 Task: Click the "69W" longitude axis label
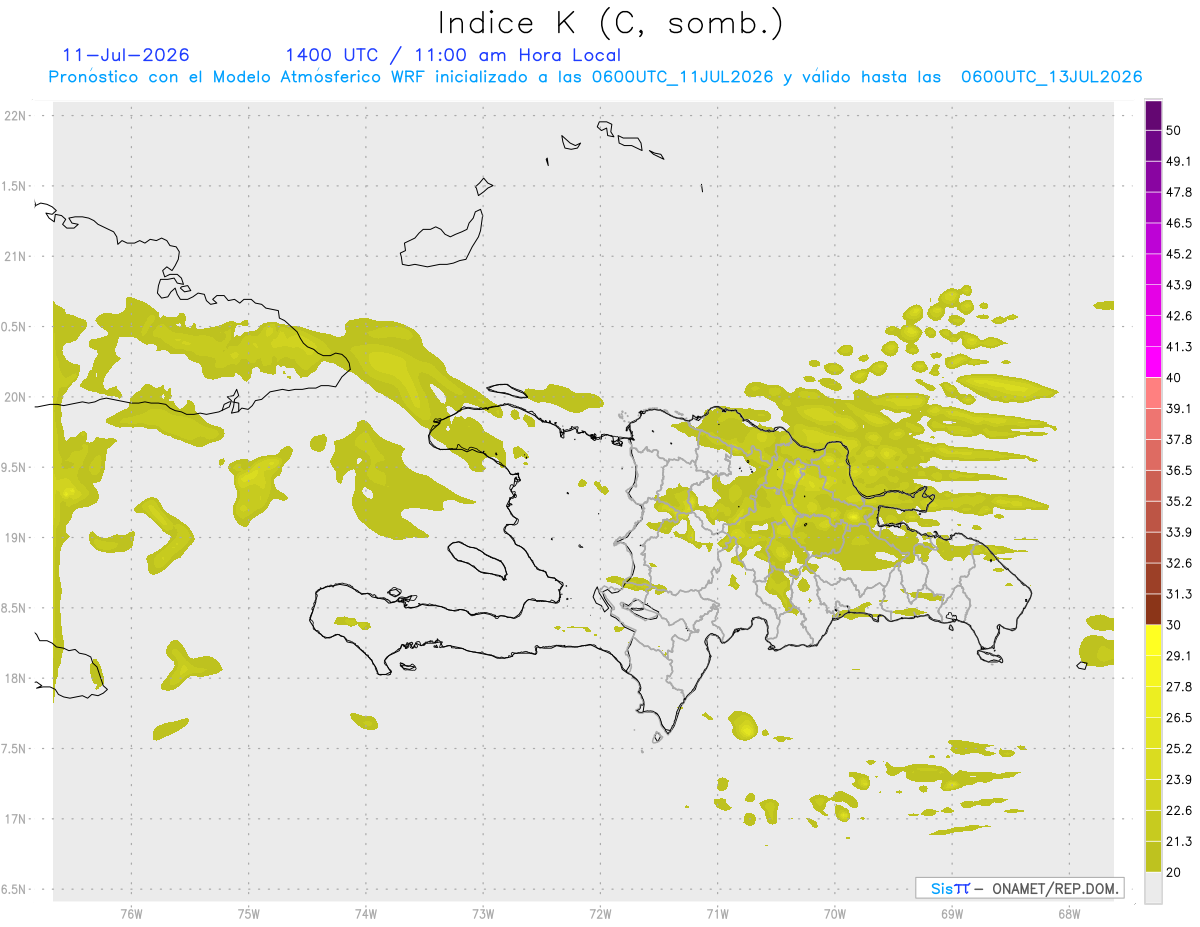point(952,913)
